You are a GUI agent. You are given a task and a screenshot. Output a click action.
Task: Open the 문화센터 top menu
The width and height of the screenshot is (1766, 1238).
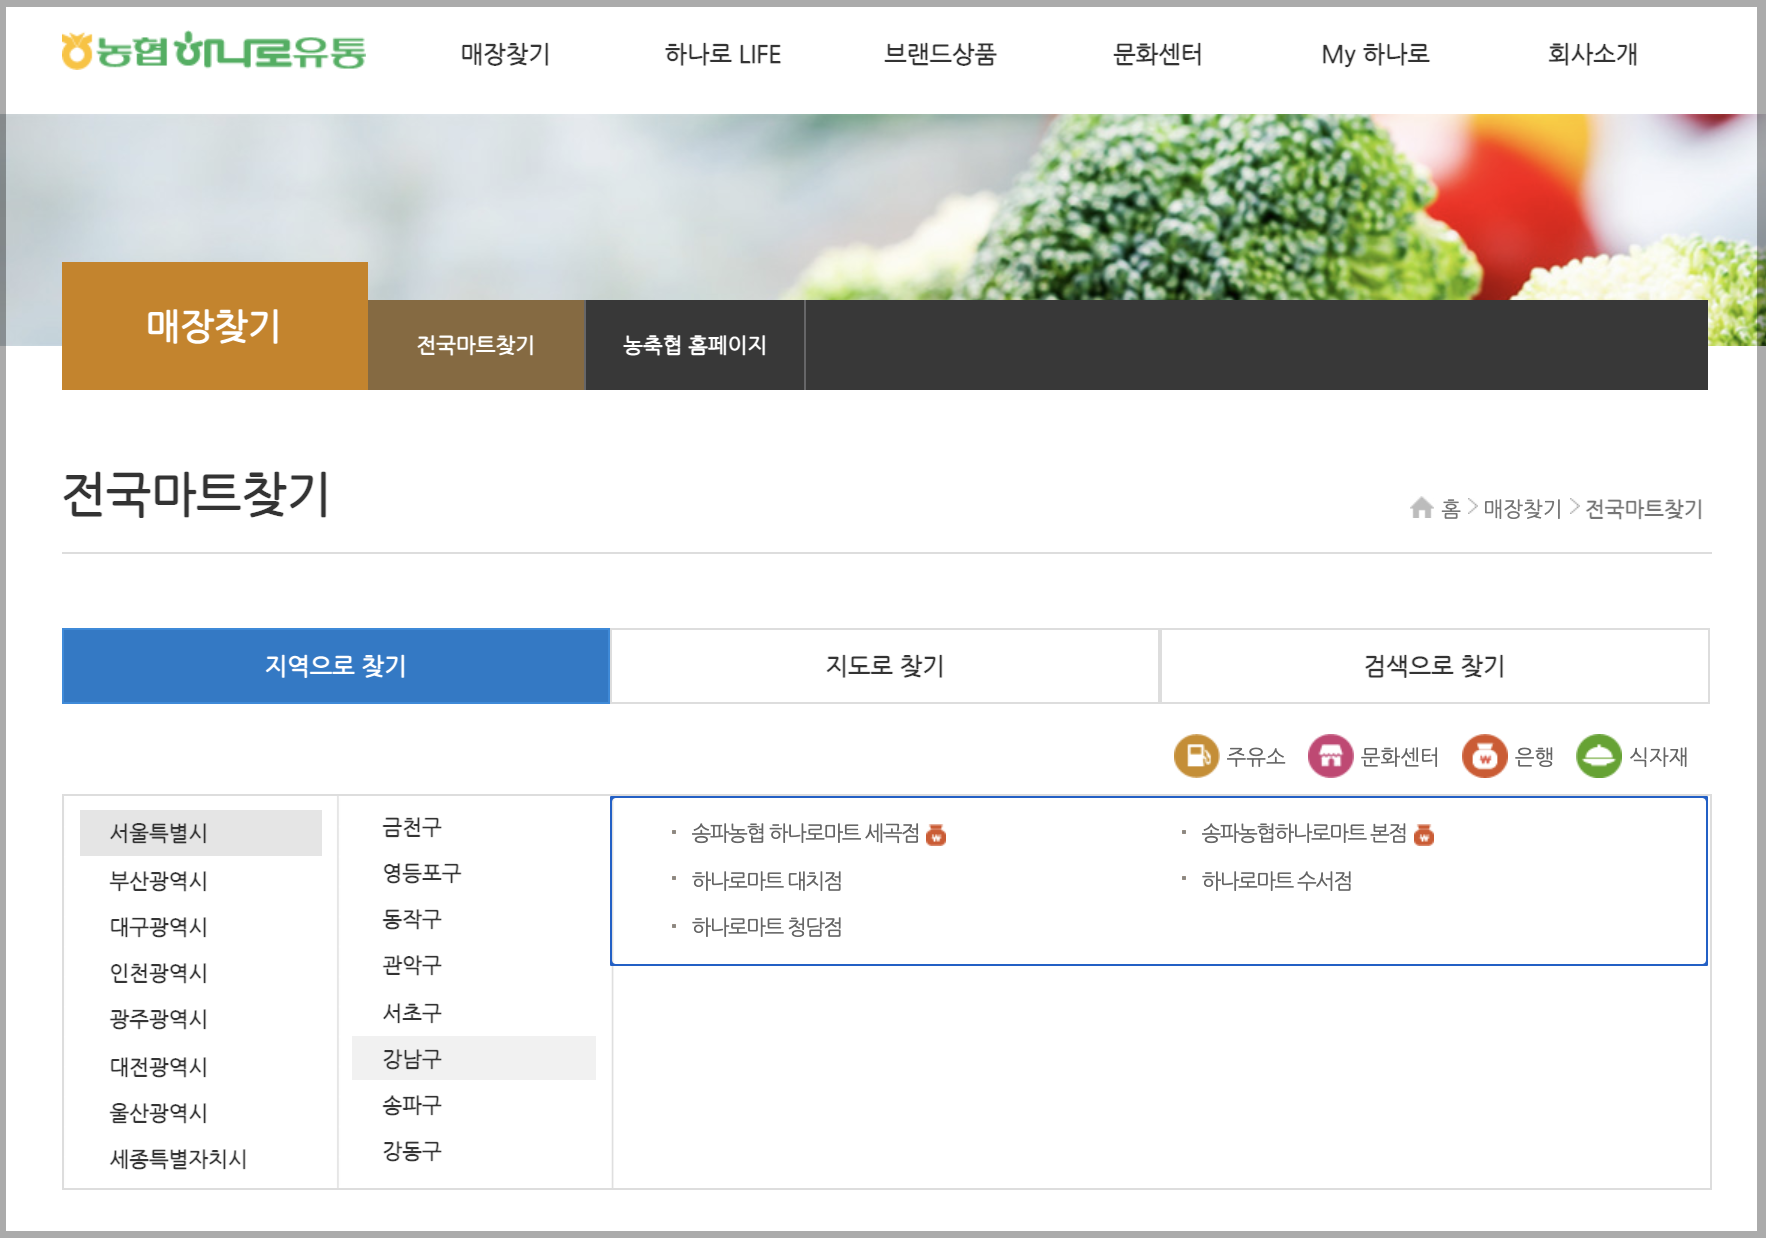click(1157, 54)
